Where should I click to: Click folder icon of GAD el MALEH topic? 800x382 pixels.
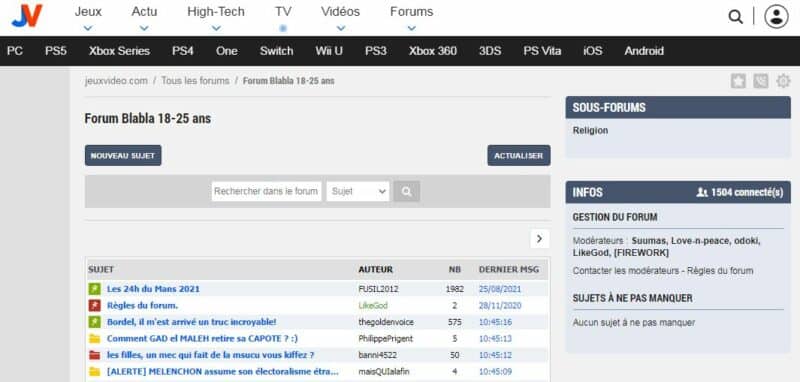94,339
